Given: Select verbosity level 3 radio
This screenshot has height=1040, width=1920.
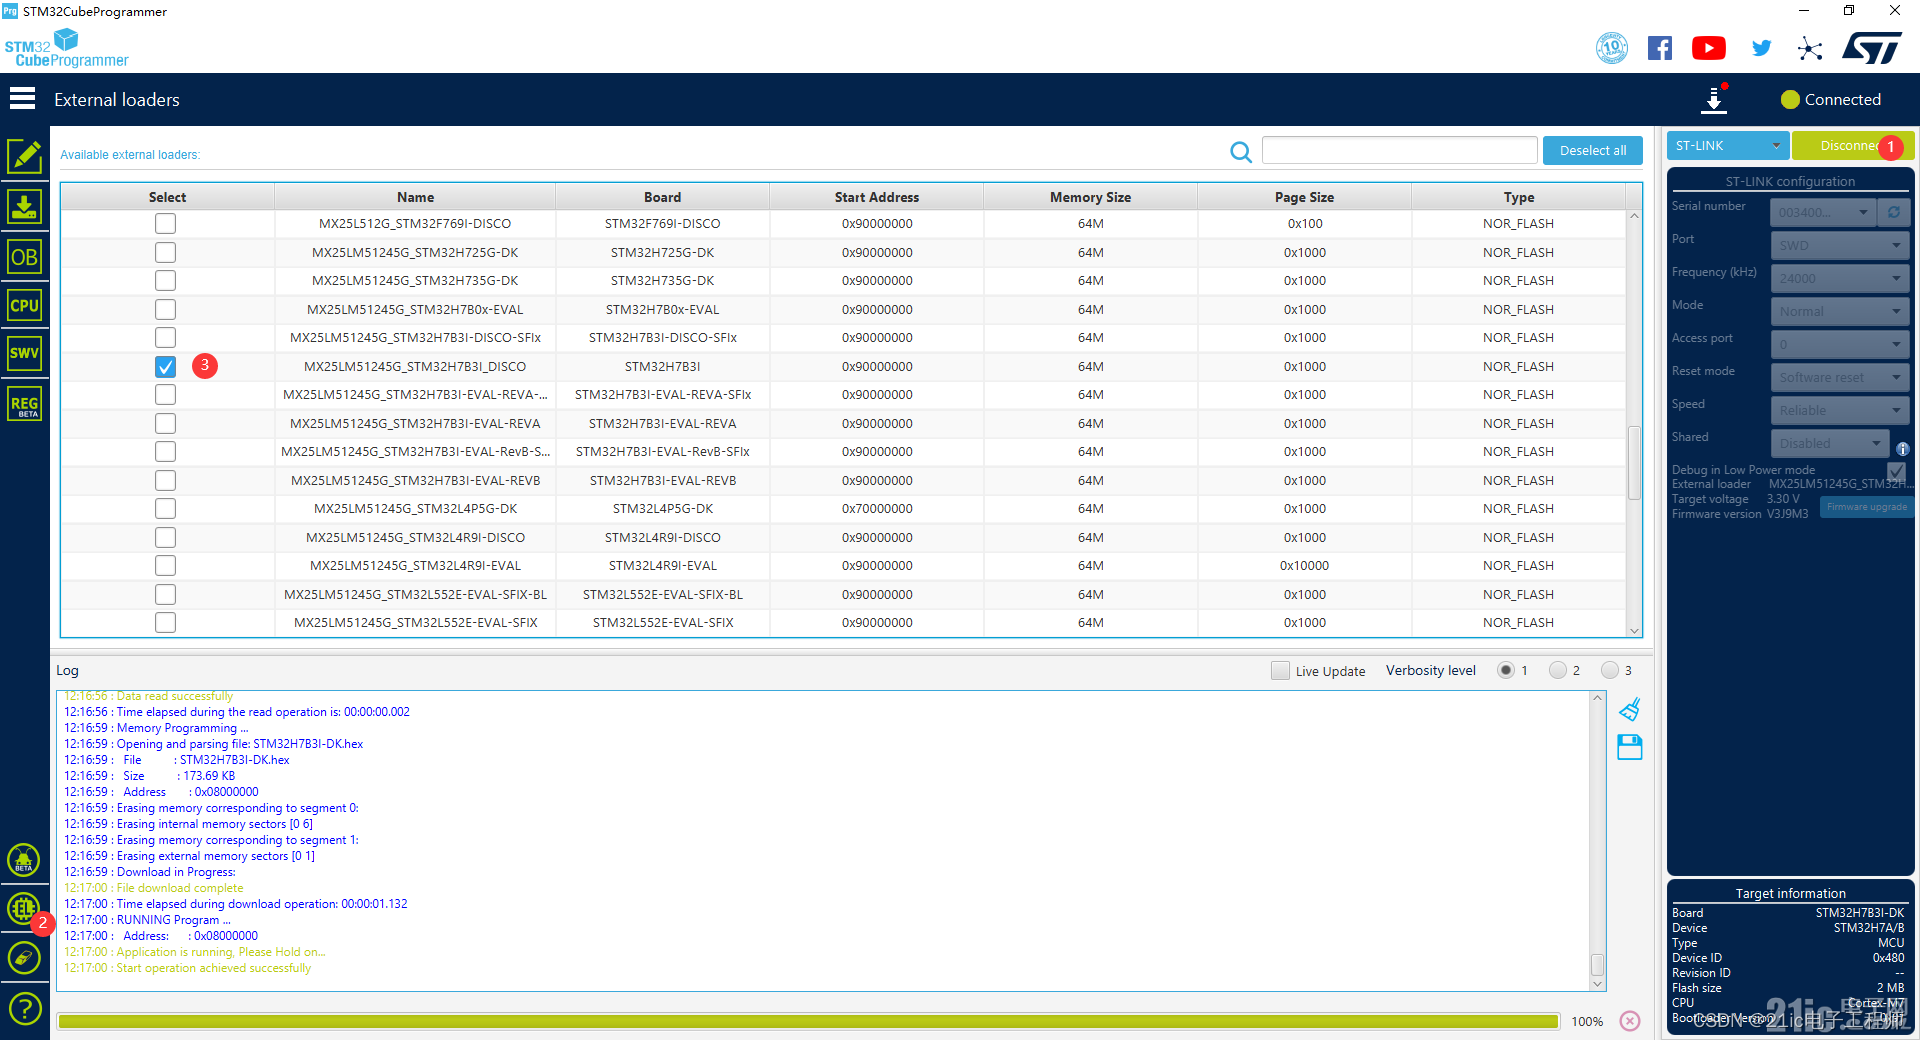Looking at the screenshot, I should [1610, 670].
